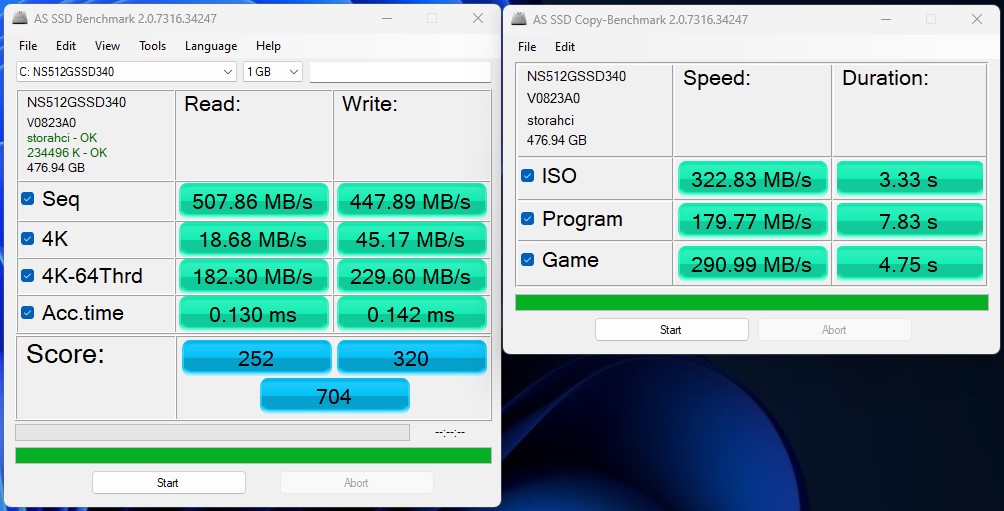Screen dimensions: 1004x511
Task: Open the Language menu
Action: [x=211, y=46]
